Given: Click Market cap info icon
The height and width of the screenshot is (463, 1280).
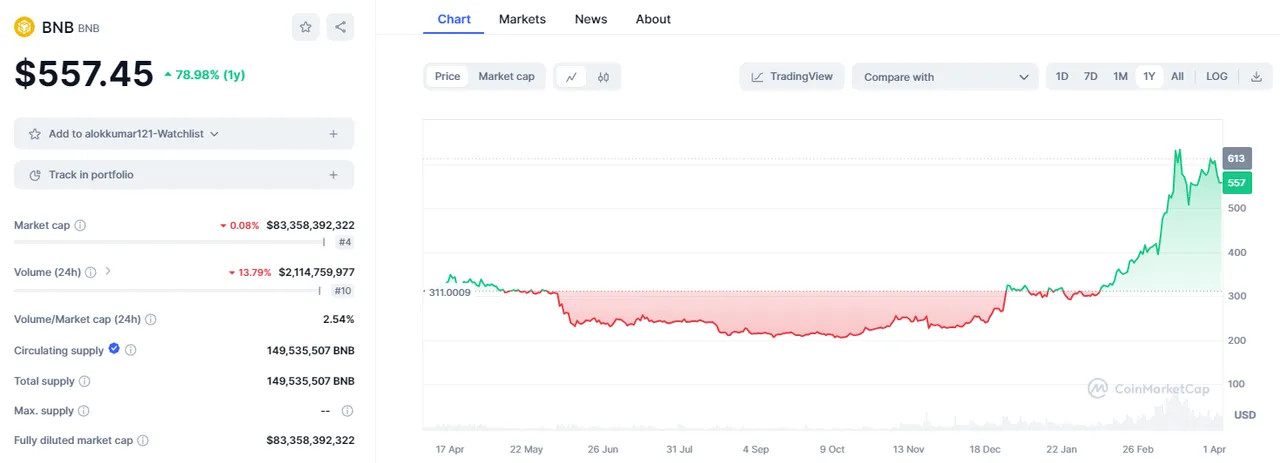Looking at the screenshot, I should click(x=80, y=226).
